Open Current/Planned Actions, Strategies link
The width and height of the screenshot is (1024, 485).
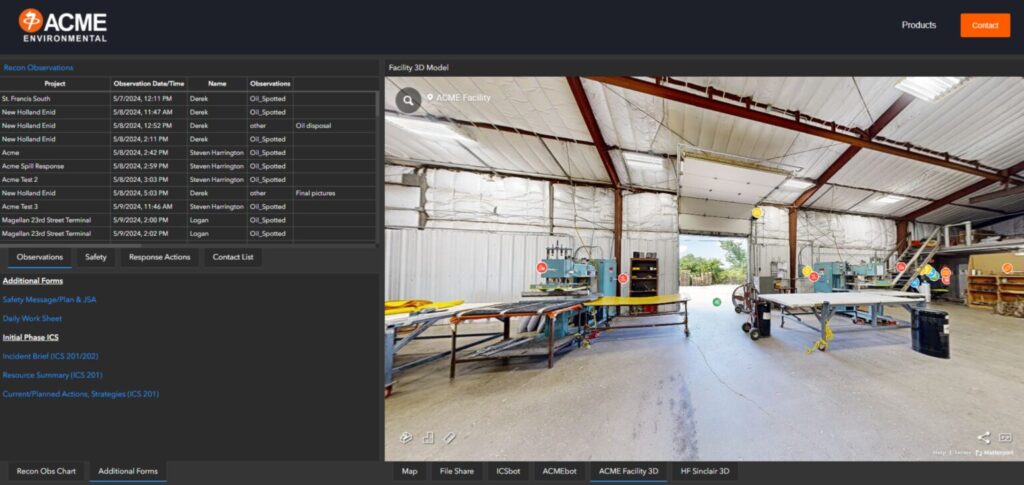80,394
